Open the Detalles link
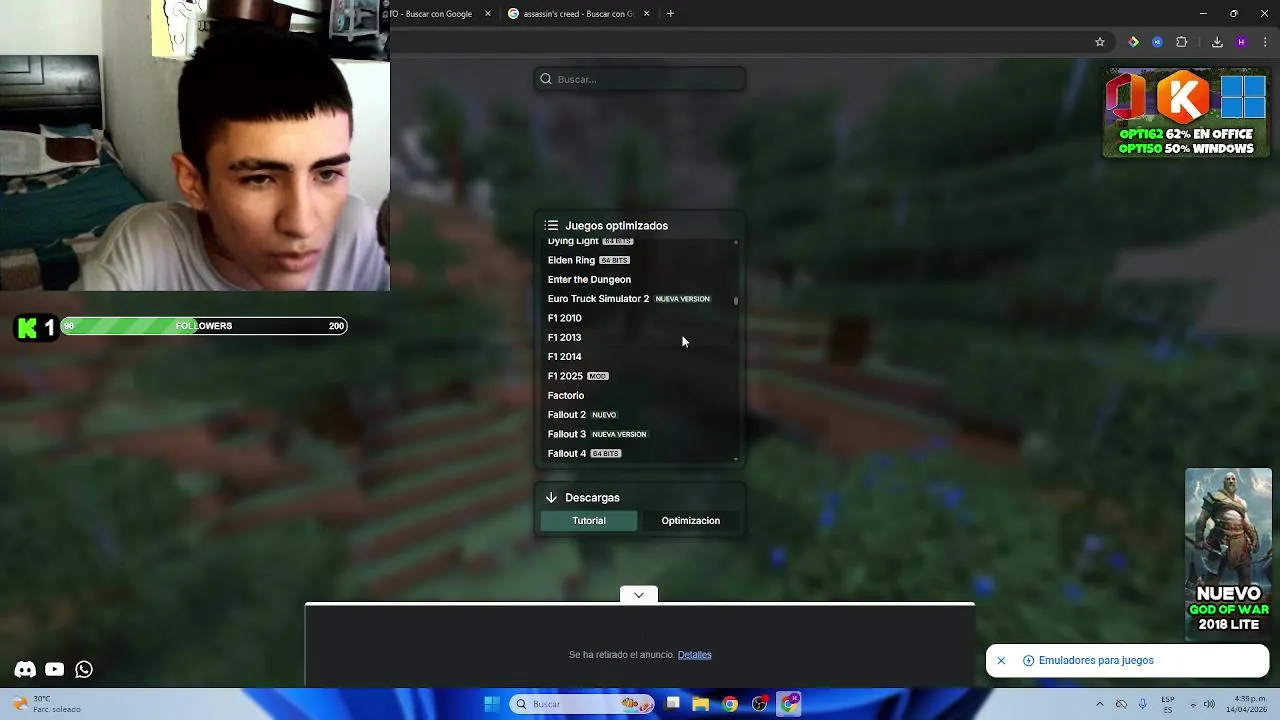 pyautogui.click(x=695, y=655)
